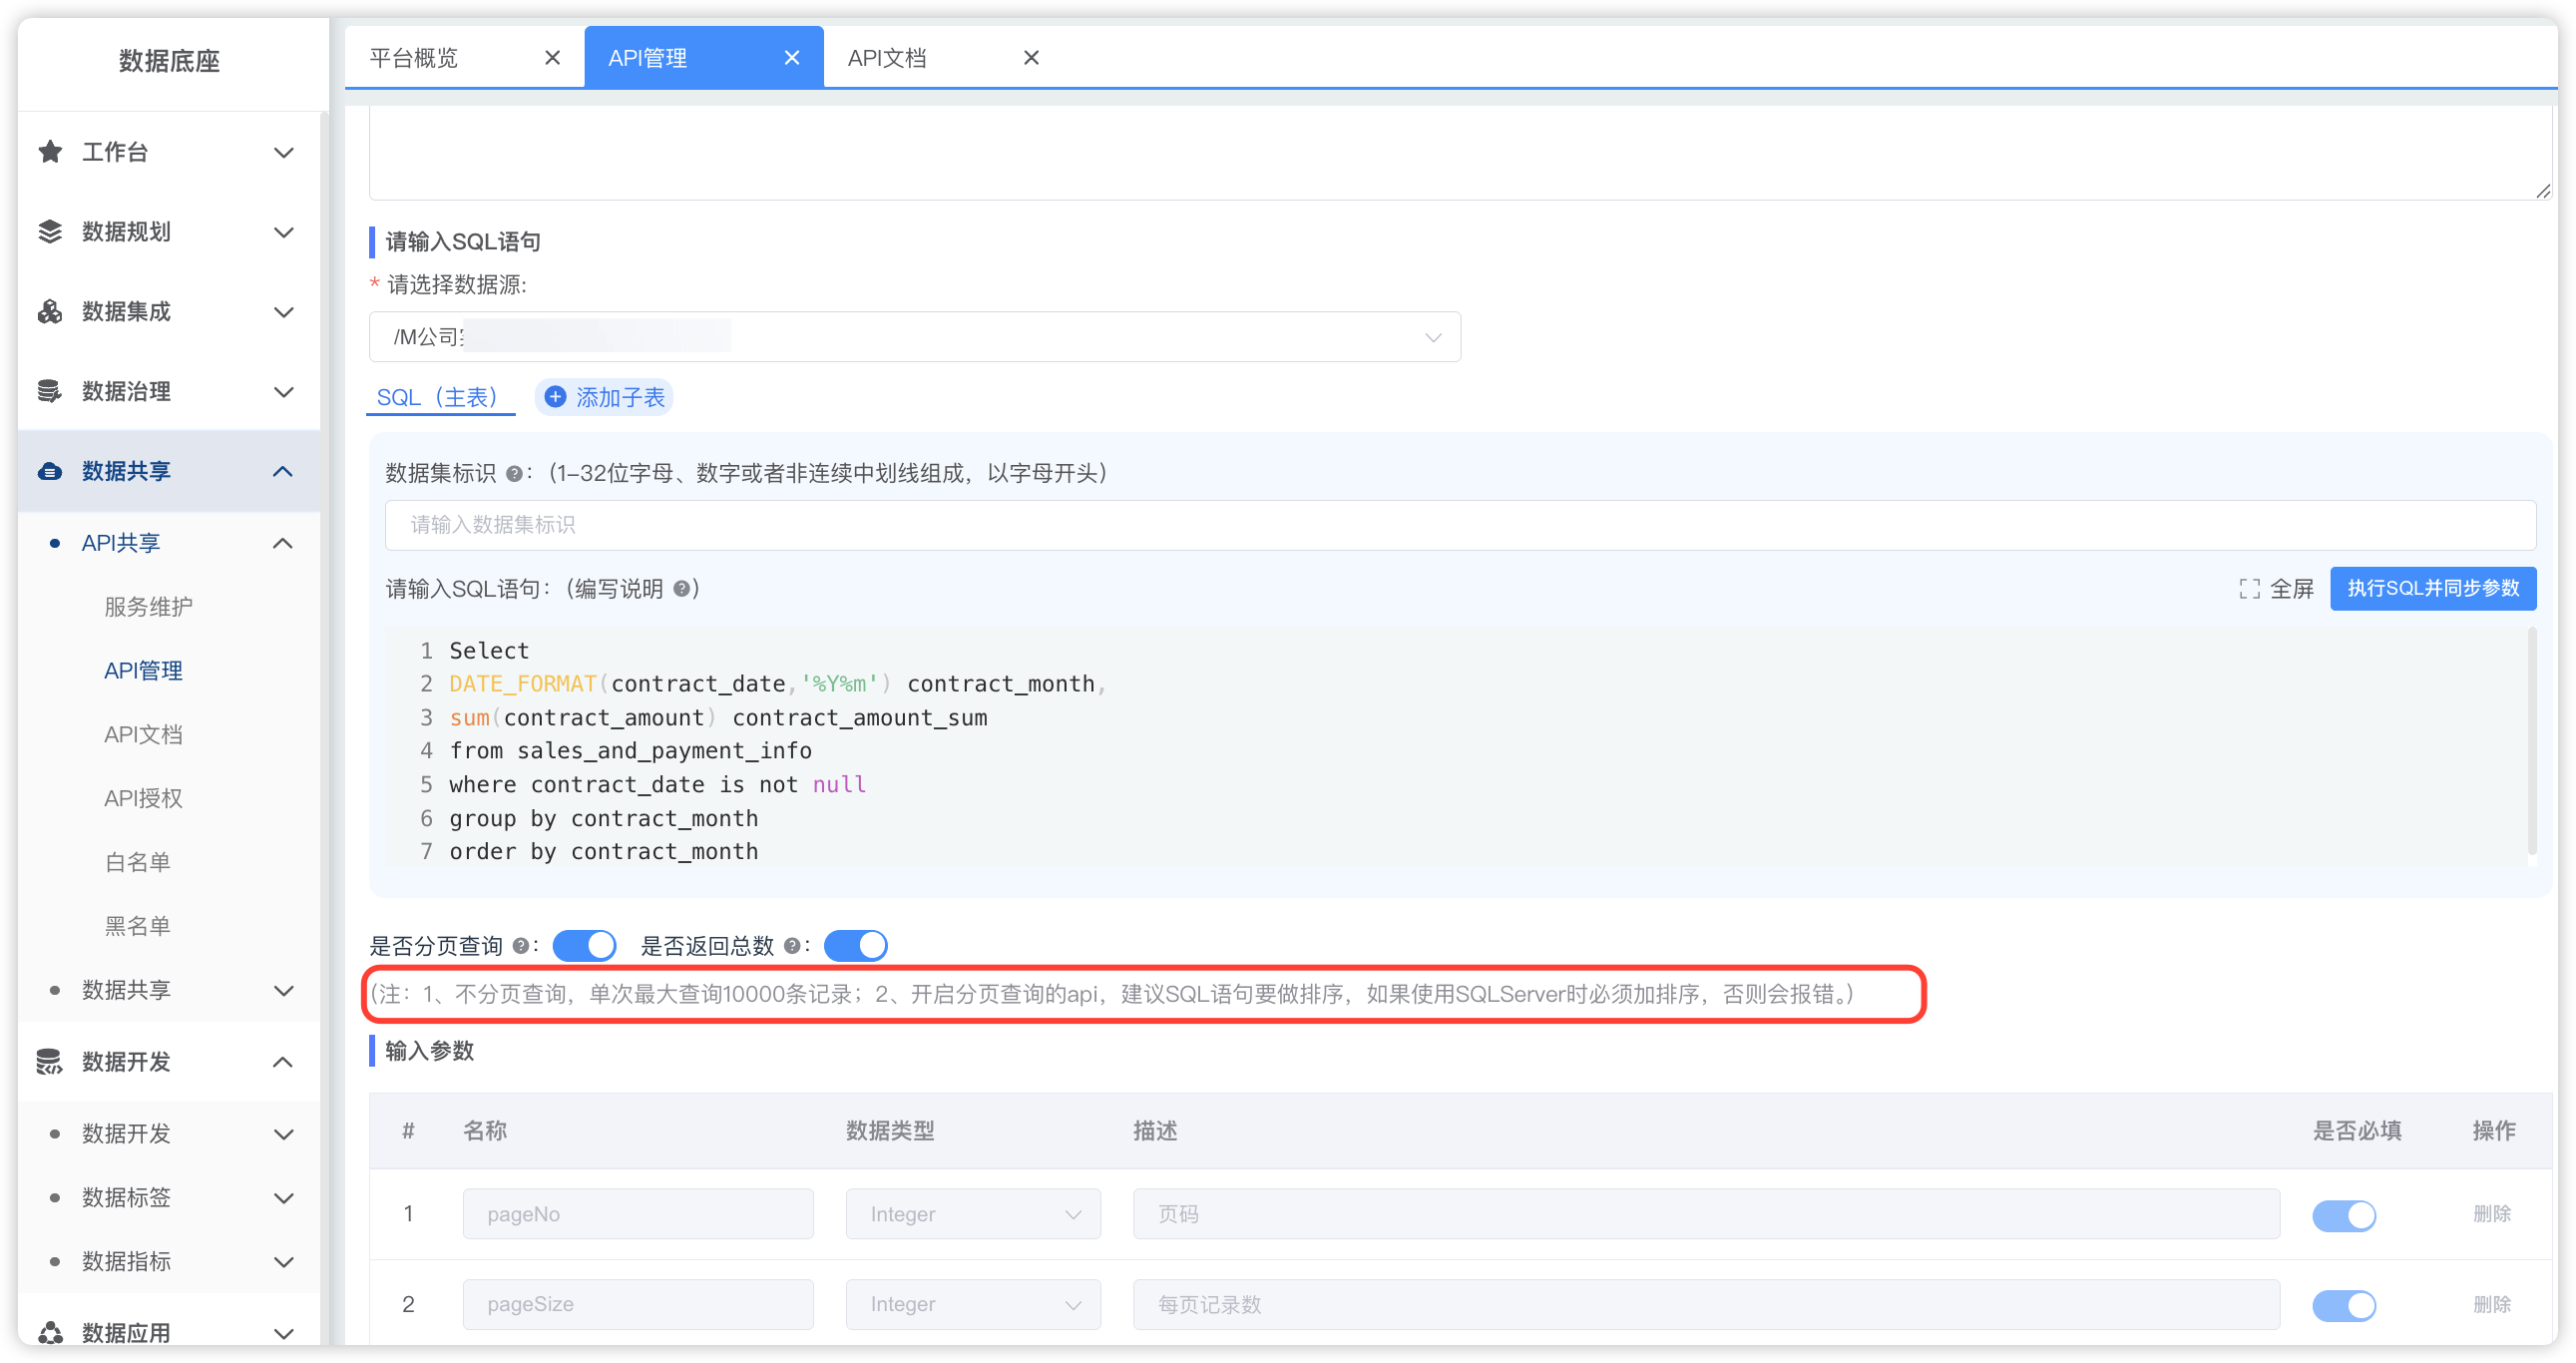
Task: Click the help icon next to 数据集标识
Action: 514,474
